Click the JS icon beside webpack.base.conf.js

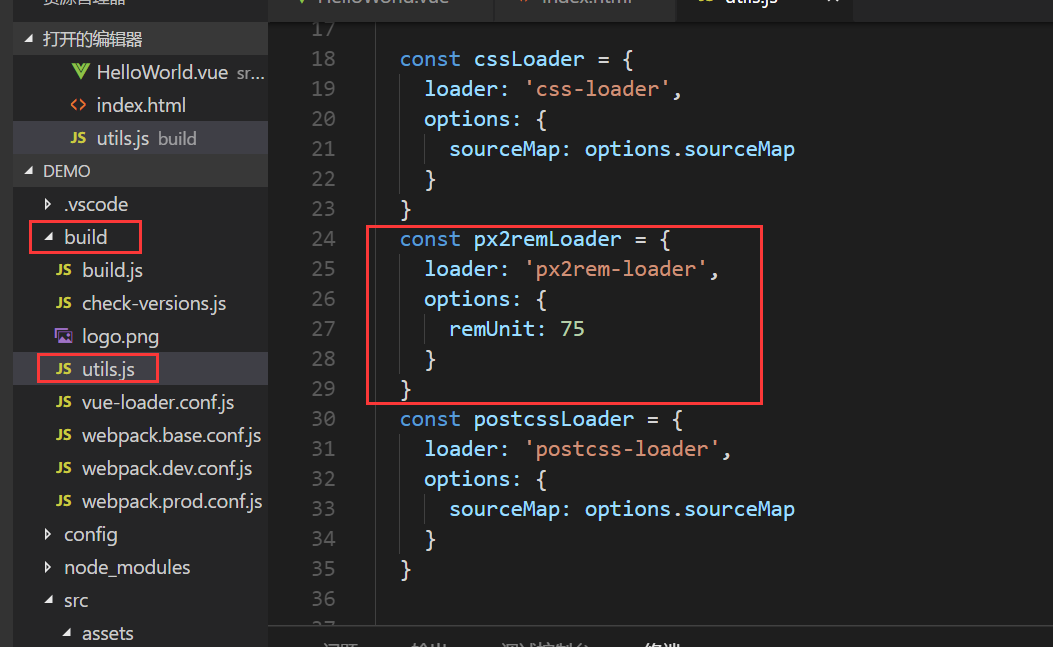pos(64,435)
